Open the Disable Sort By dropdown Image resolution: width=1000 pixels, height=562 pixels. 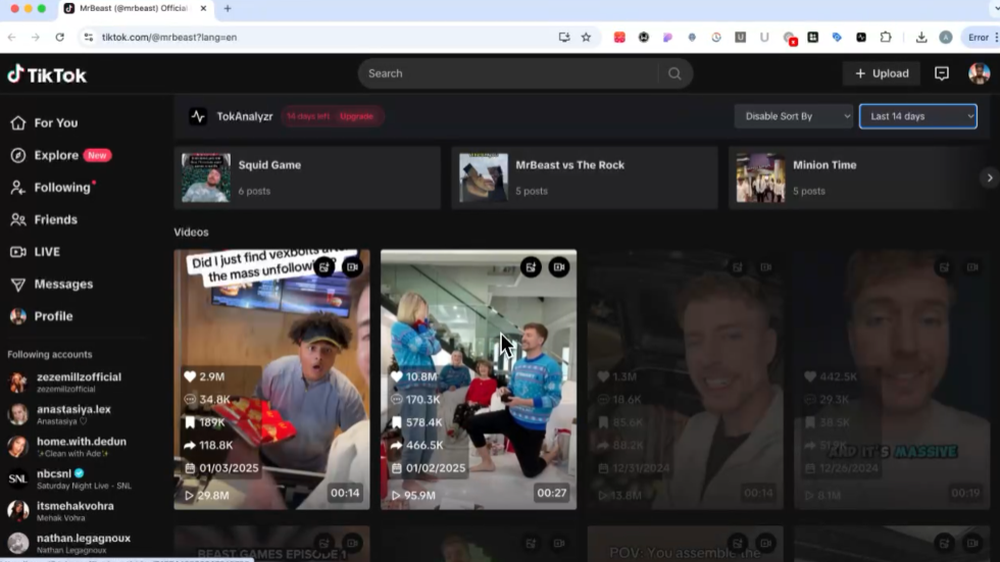(x=793, y=117)
